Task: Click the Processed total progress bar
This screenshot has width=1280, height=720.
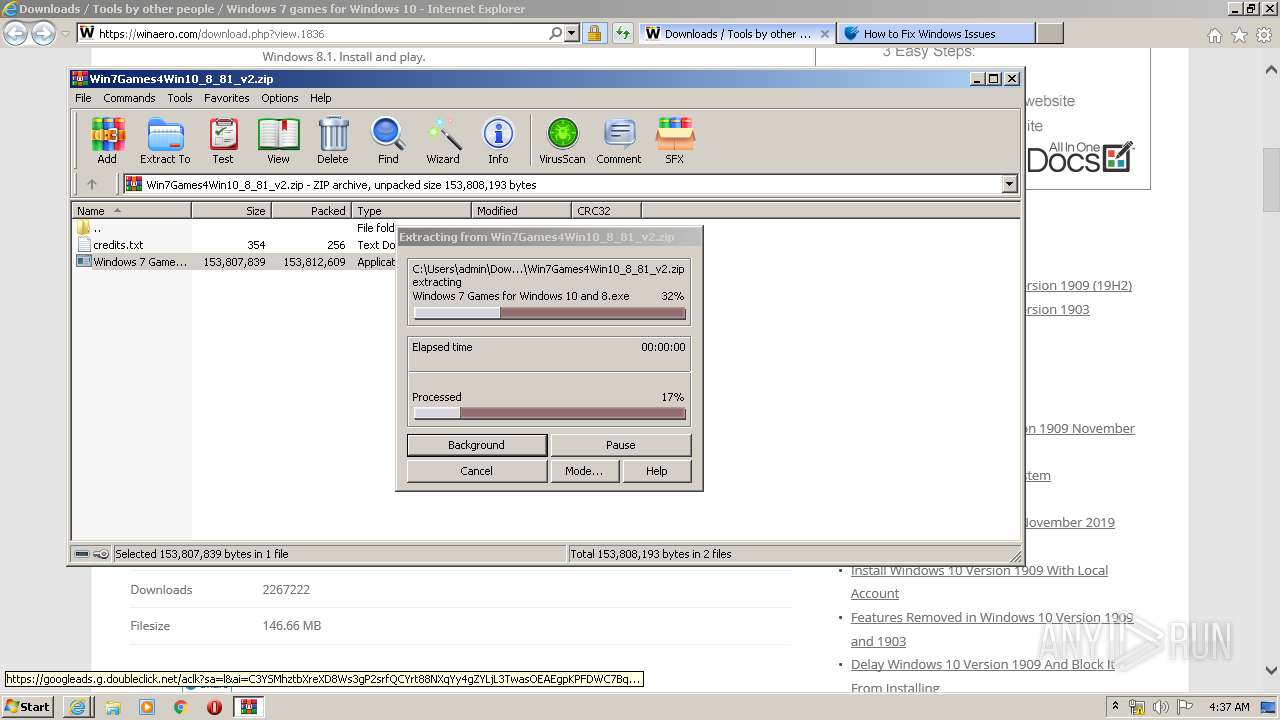Action: 549,413
